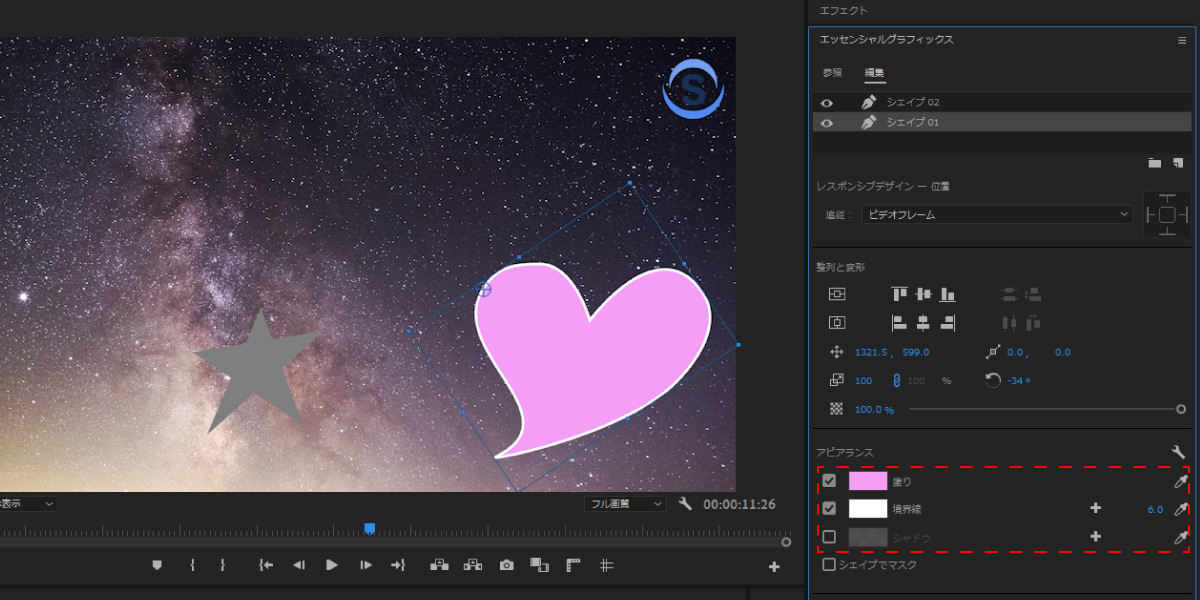
Task: Hide the シェイプ 02 layer
Action: (x=827, y=102)
